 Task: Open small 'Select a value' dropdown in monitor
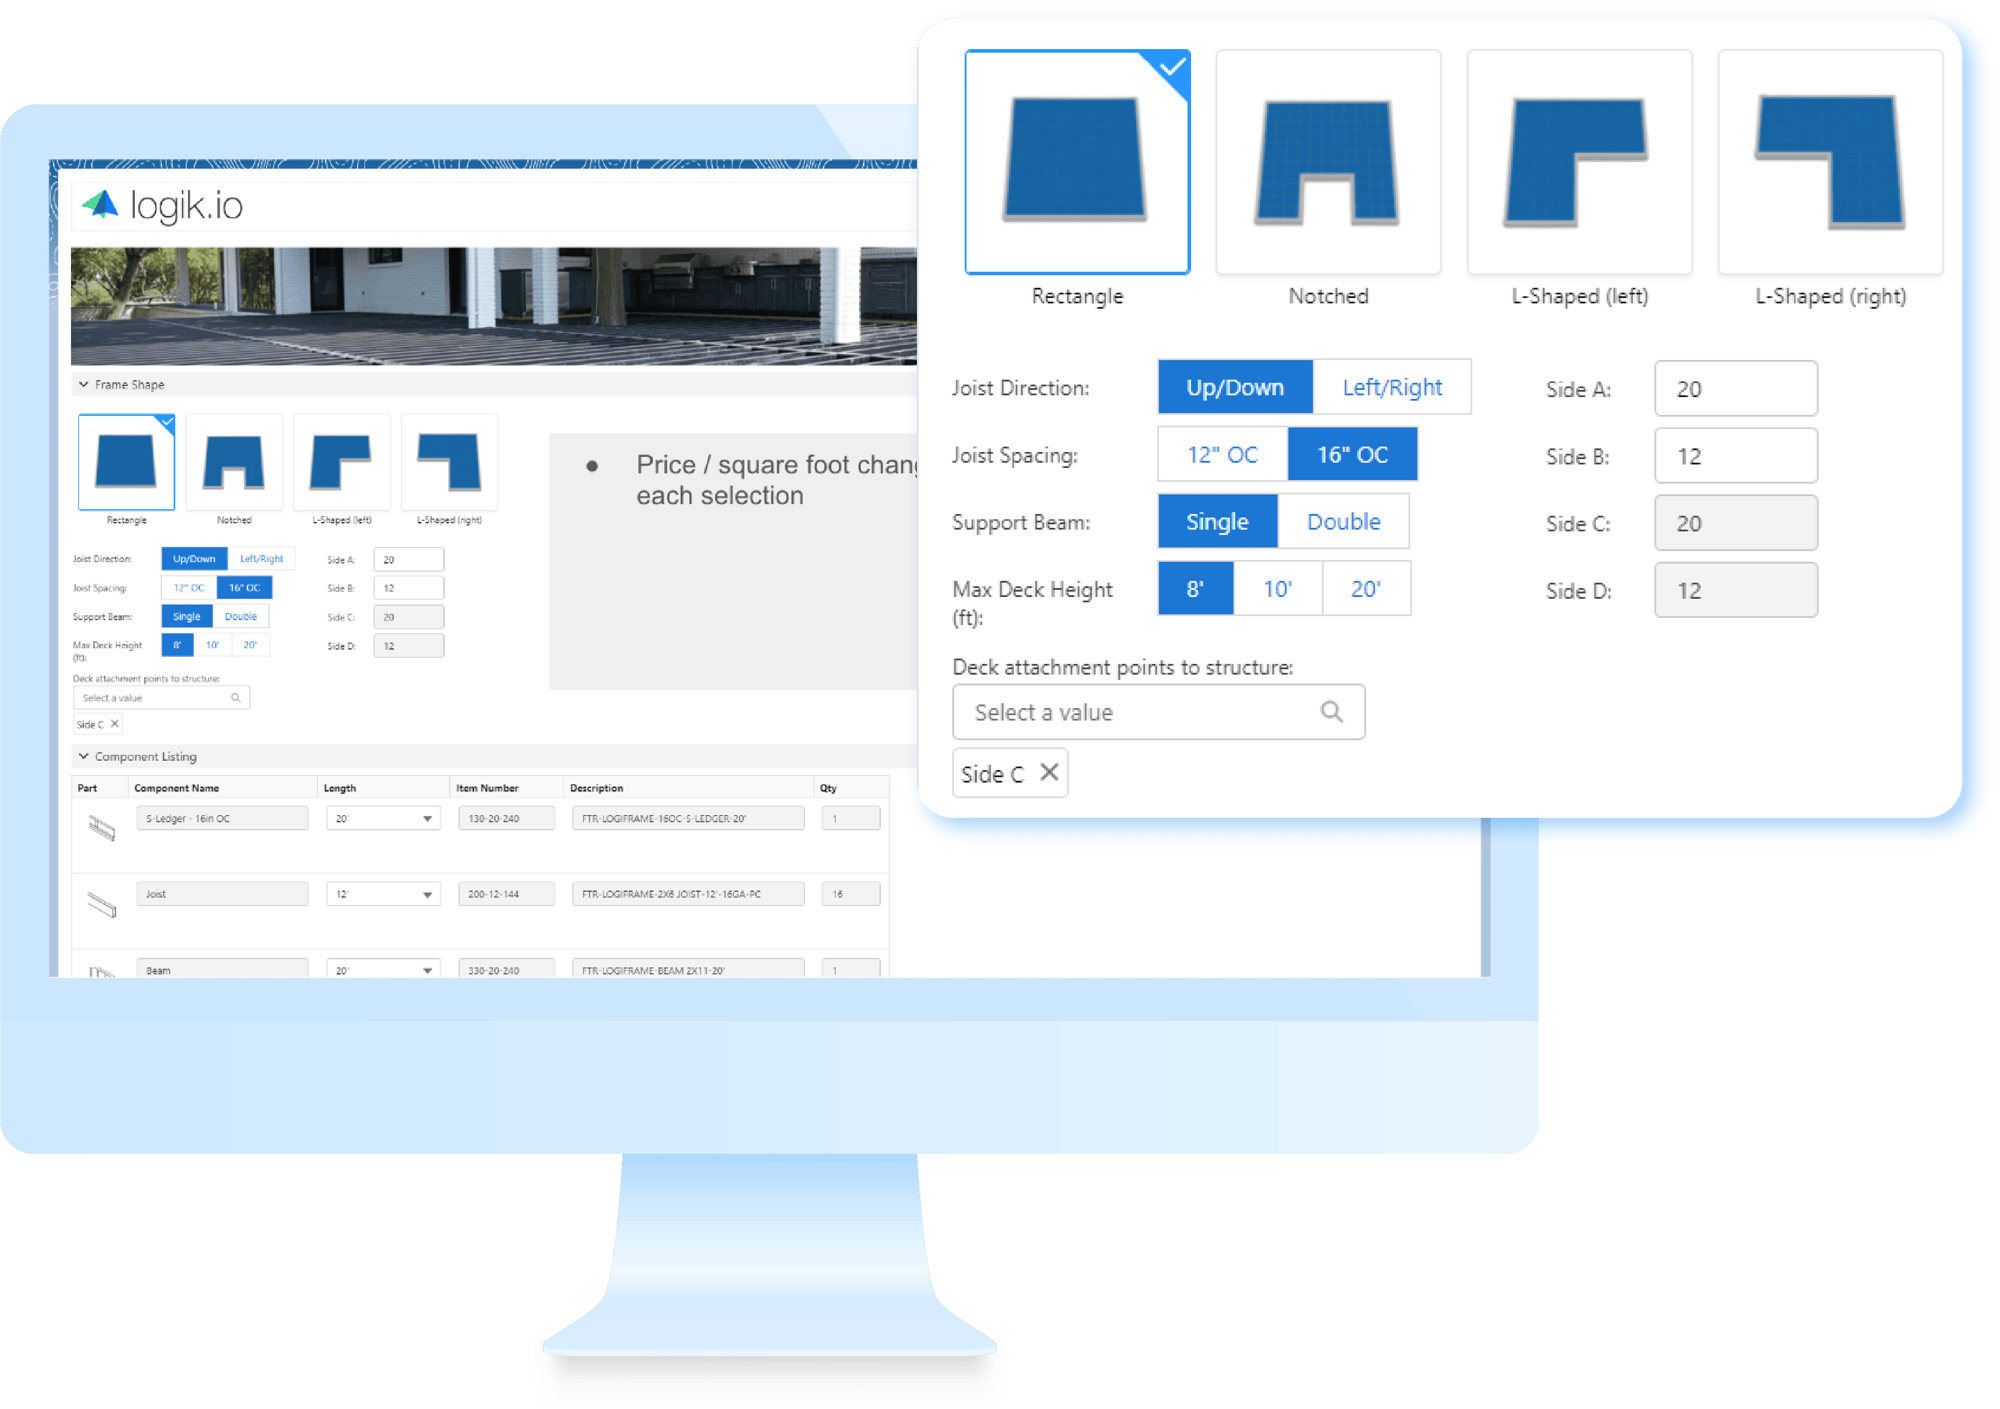pos(161,698)
